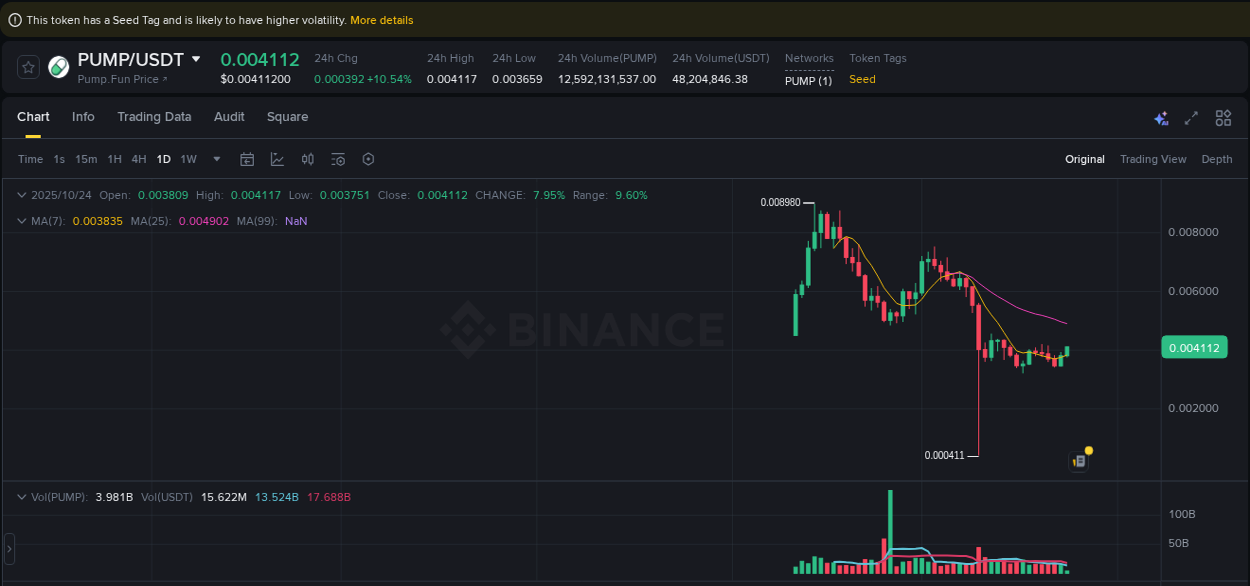This screenshot has width=1250, height=586.
Task: Open the date range calendar picker
Action: 247,158
